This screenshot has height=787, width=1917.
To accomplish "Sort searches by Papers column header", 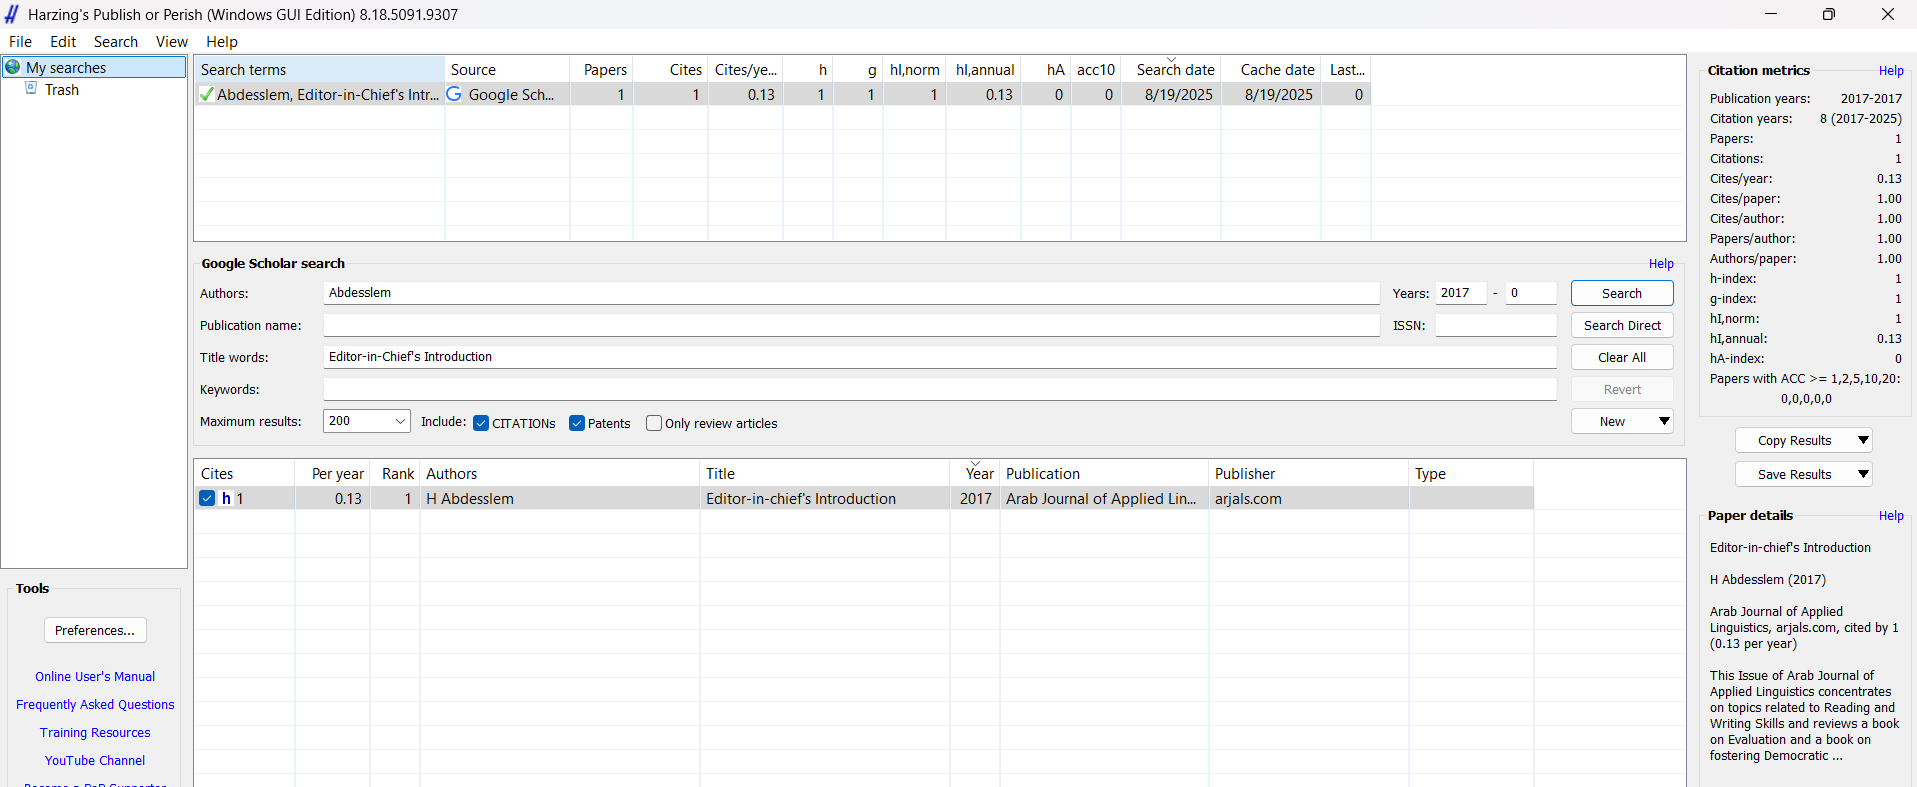I will tap(602, 69).
